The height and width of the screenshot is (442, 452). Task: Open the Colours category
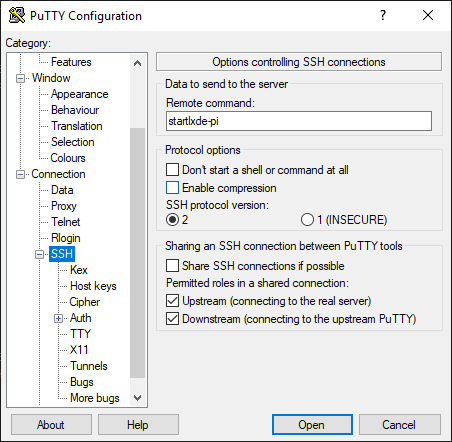[x=68, y=158]
